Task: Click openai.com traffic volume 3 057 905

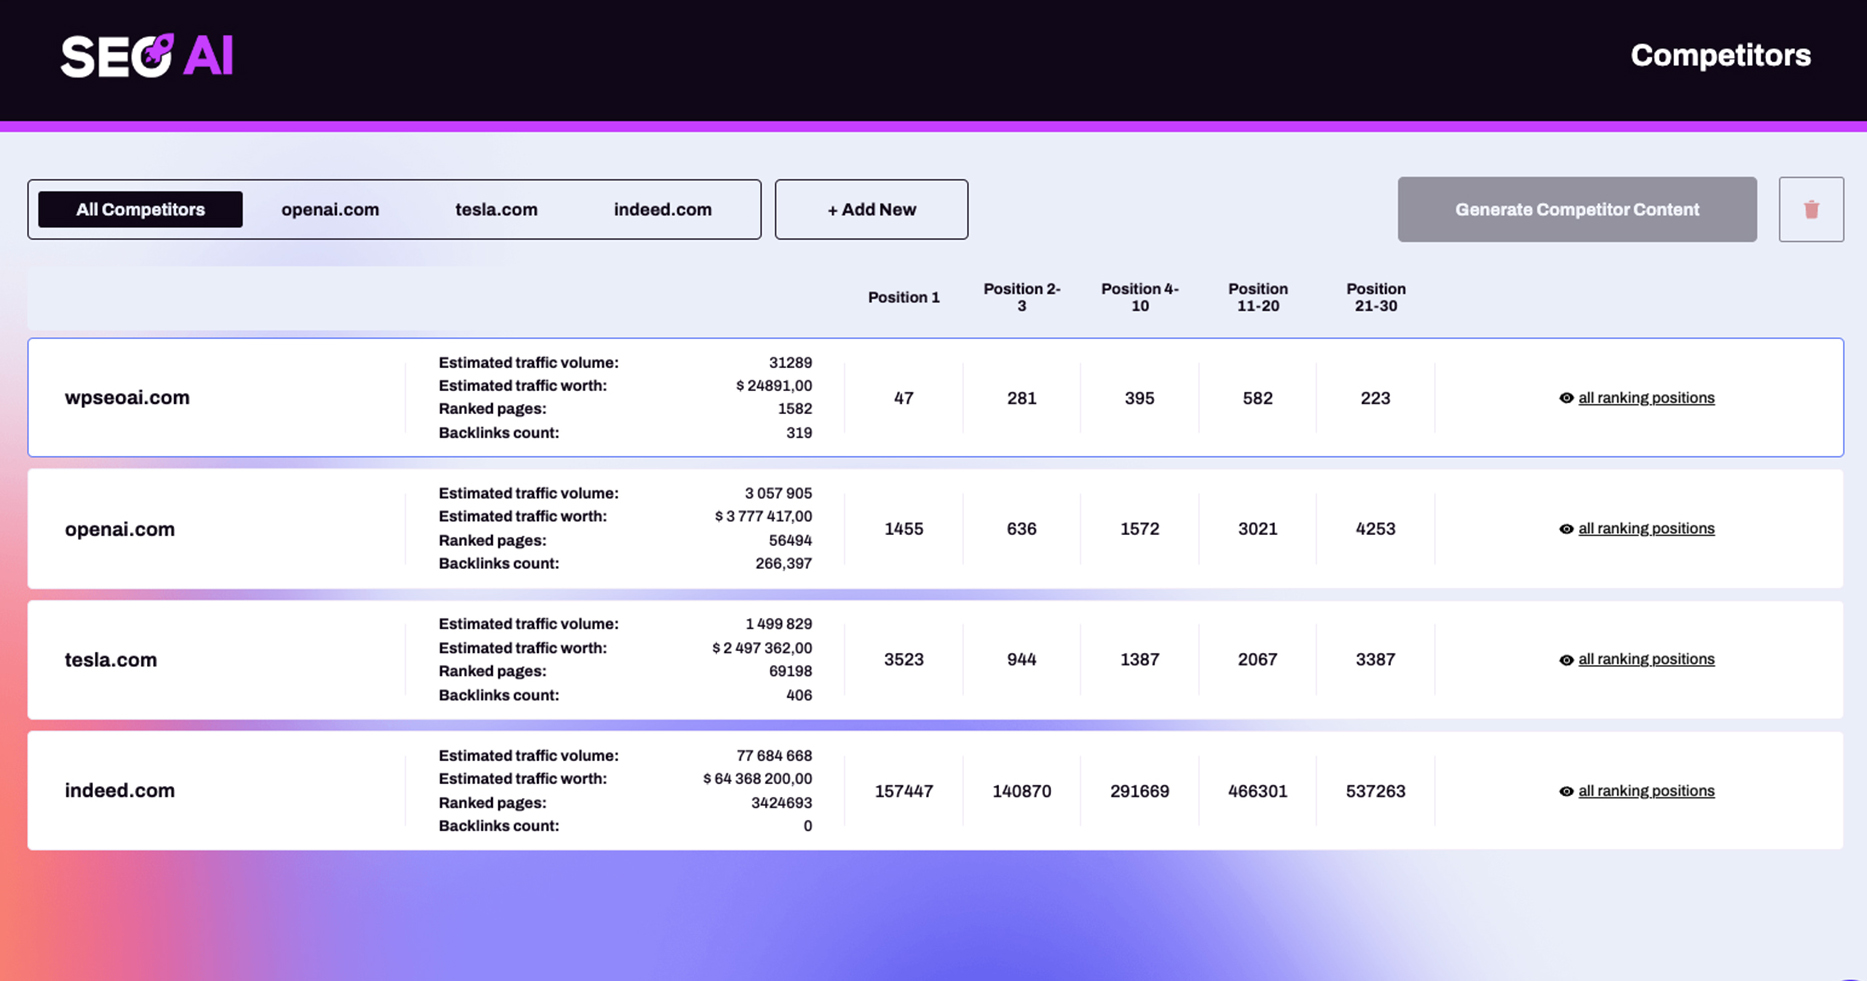Action: pos(778,493)
